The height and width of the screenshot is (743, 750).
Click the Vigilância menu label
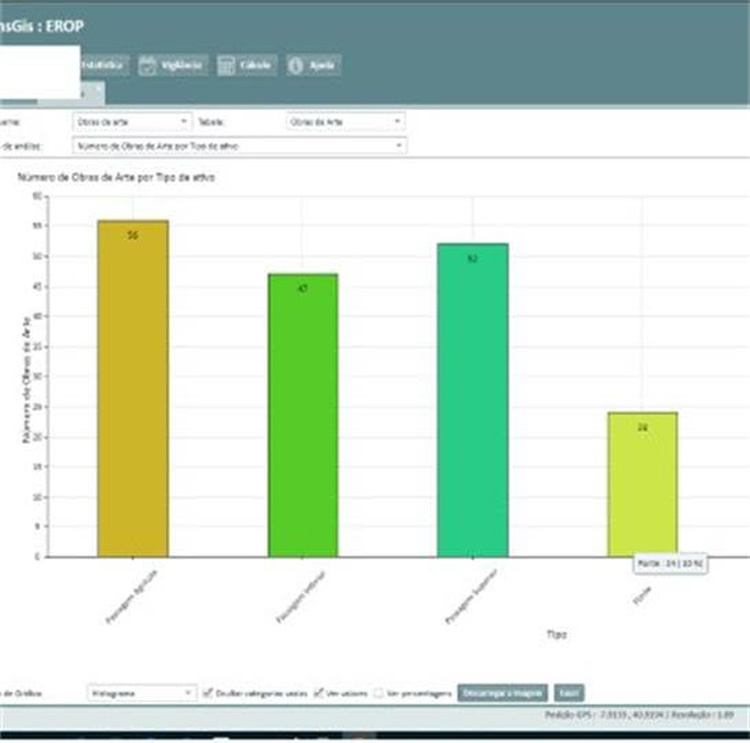click(182, 65)
